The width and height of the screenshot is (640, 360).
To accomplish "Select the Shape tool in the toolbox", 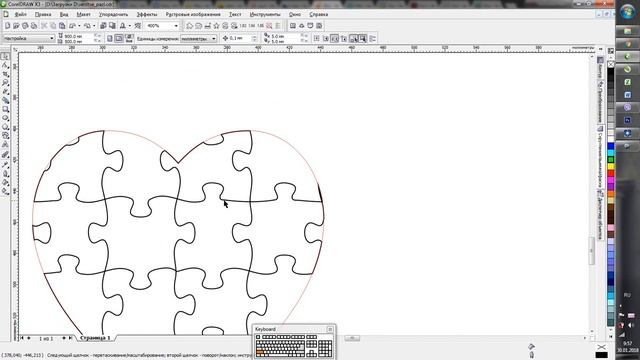I will [x=5, y=65].
